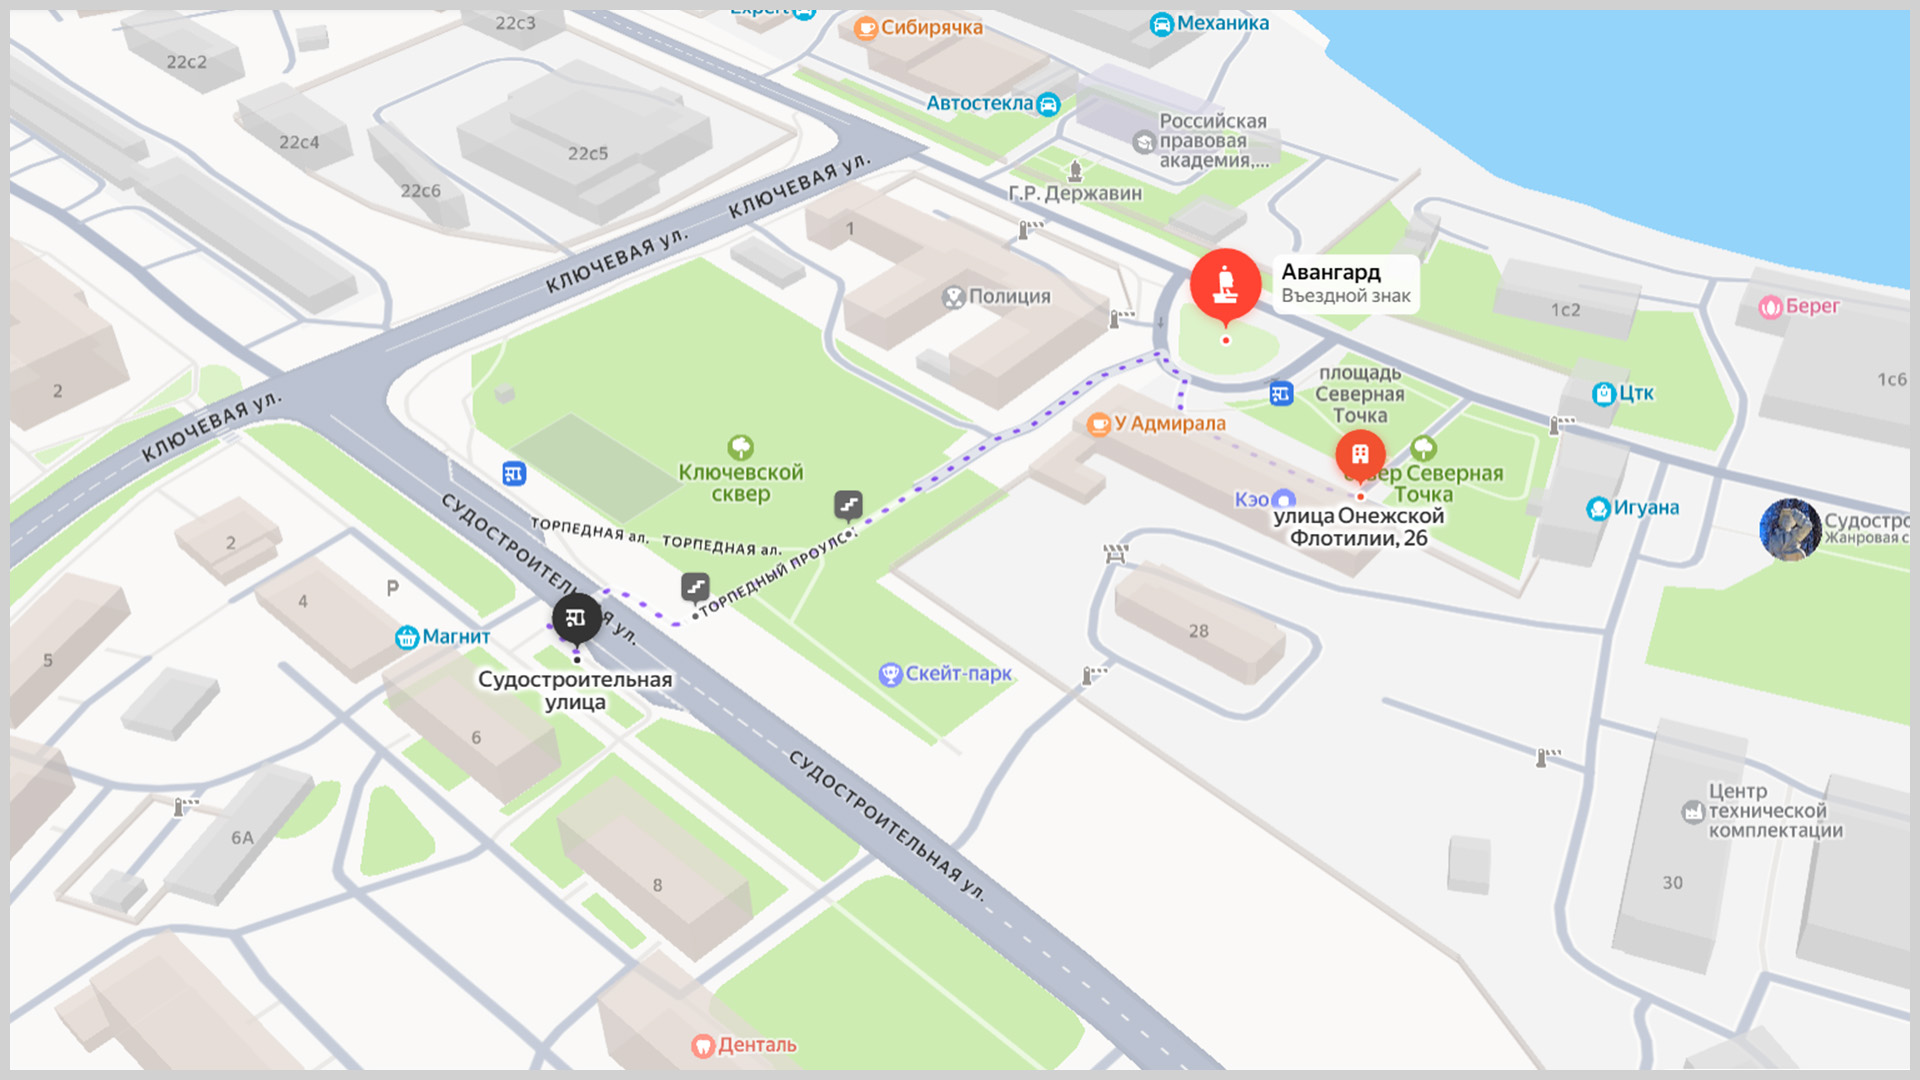Click the Сибирячка cafe label
The height and width of the screenshot is (1080, 1920).
coord(931,28)
